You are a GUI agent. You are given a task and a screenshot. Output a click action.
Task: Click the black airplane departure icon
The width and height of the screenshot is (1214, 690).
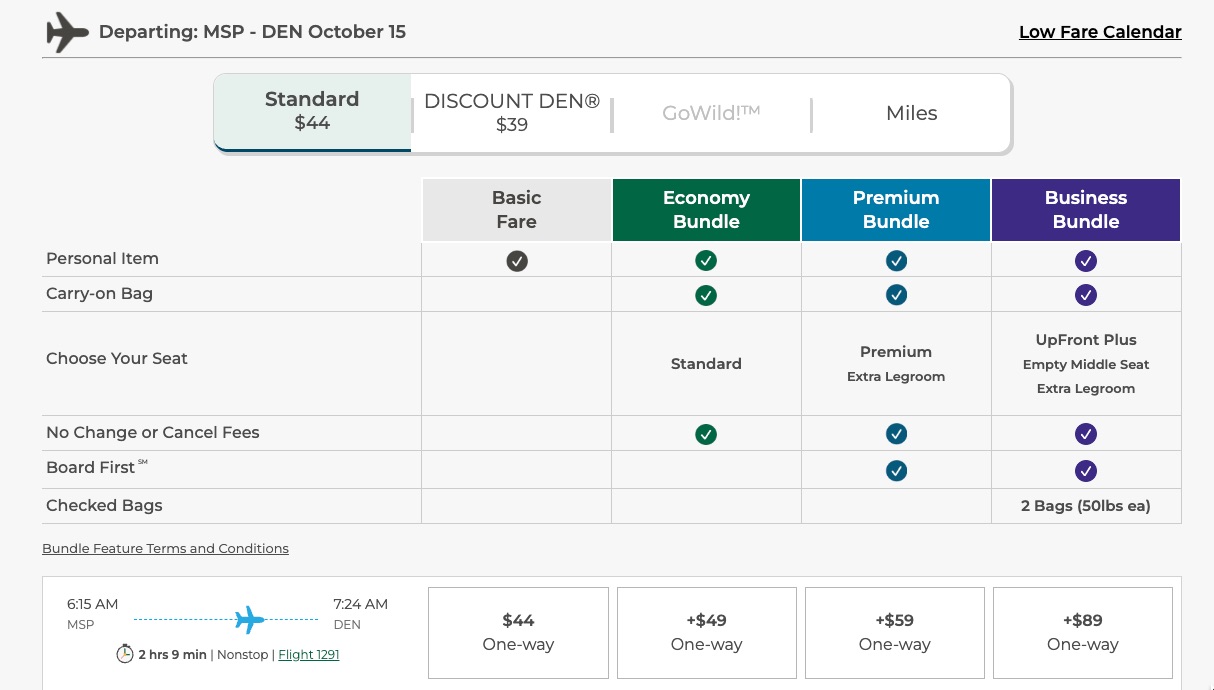click(x=66, y=32)
